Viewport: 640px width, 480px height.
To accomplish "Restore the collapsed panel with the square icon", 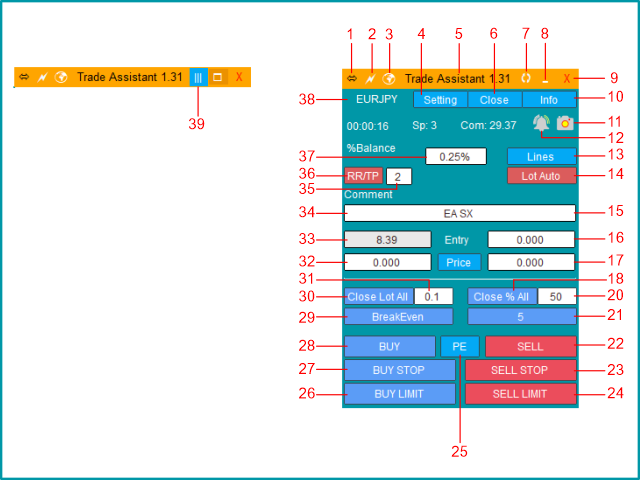I will point(218,77).
